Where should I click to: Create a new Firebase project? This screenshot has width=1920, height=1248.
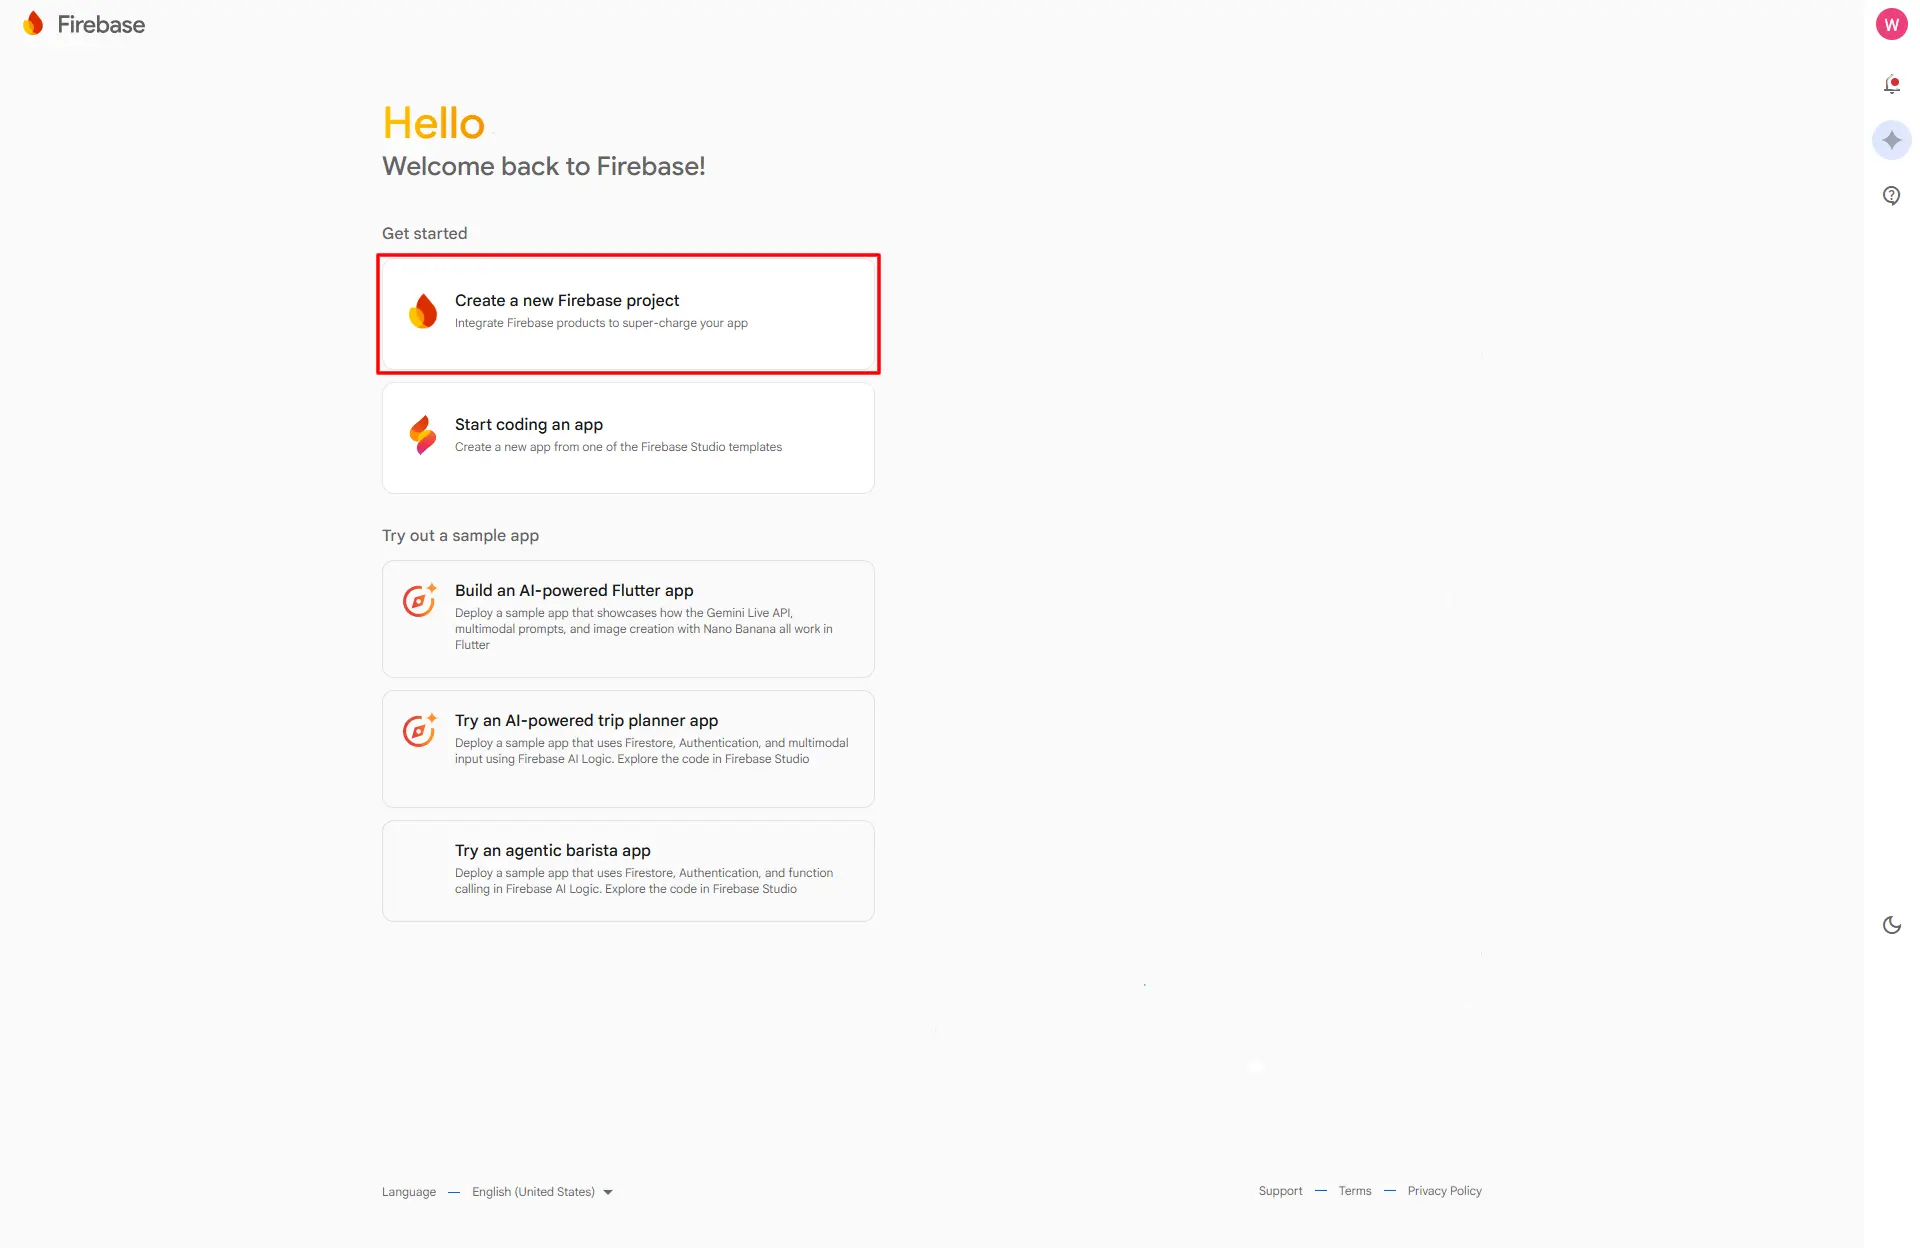click(628, 313)
